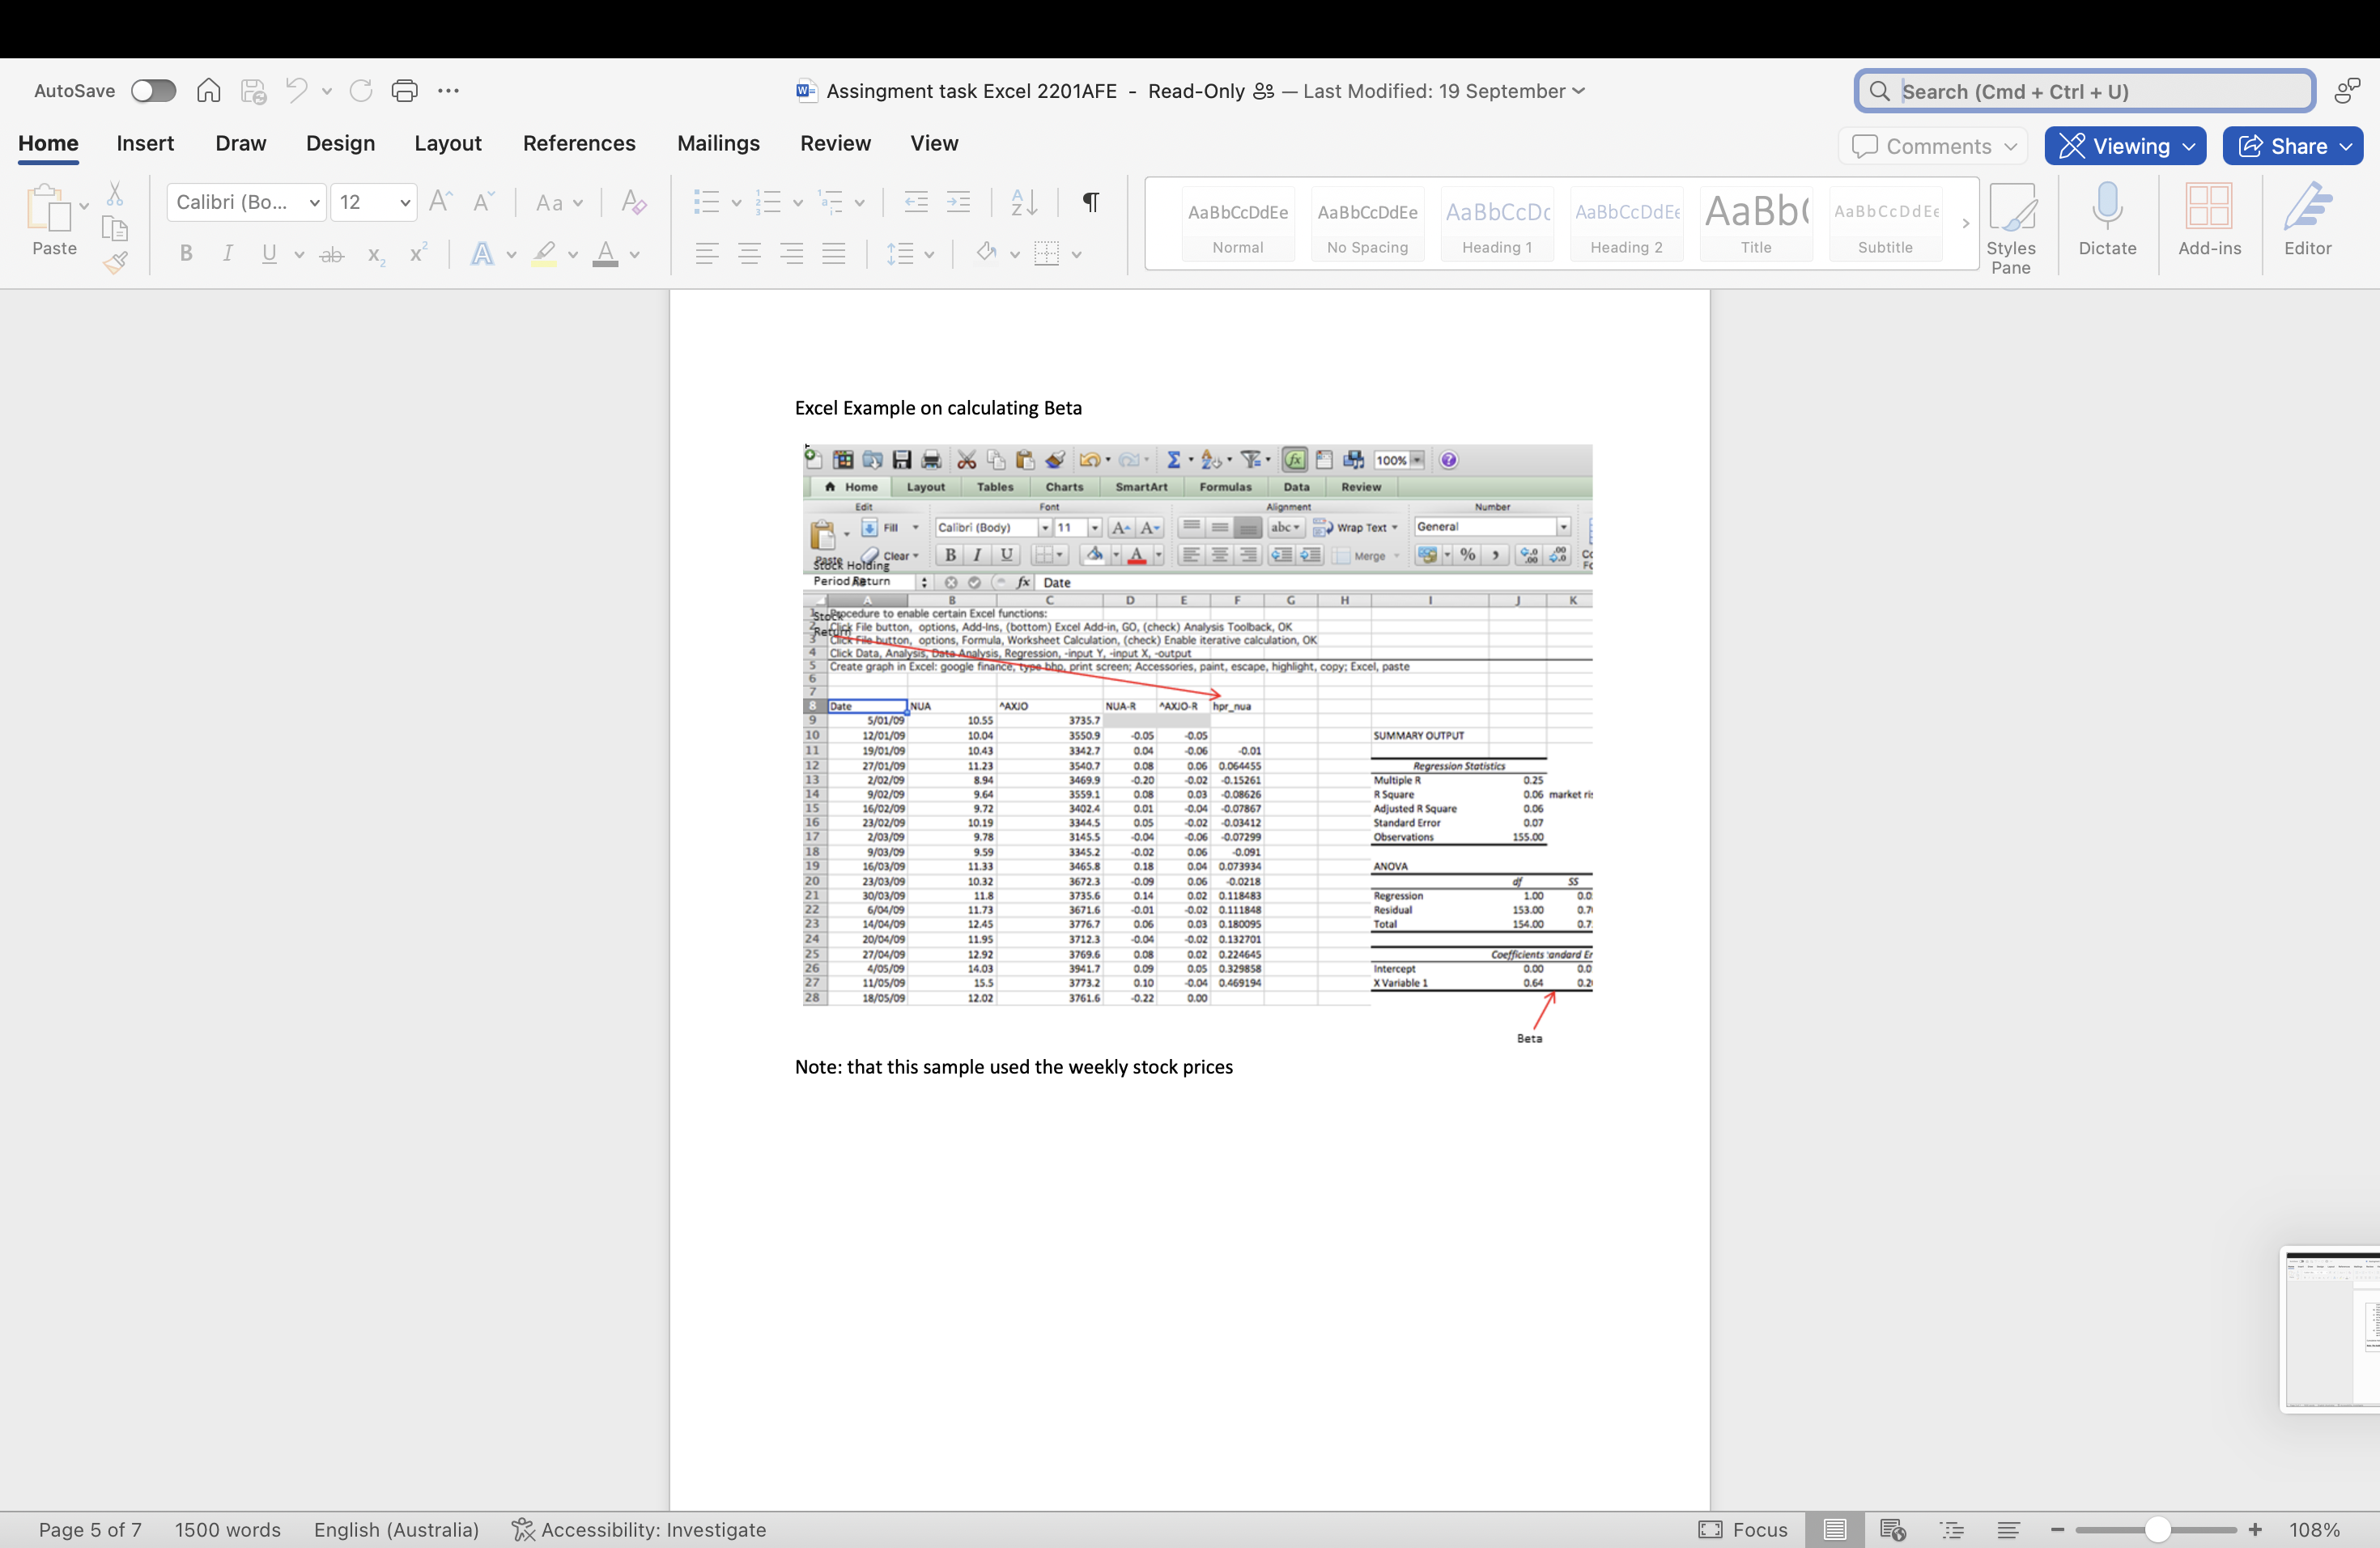The width and height of the screenshot is (2380, 1548).
Task: Click the Share button
Action: pyautogui.click(x=2292, y=145)
